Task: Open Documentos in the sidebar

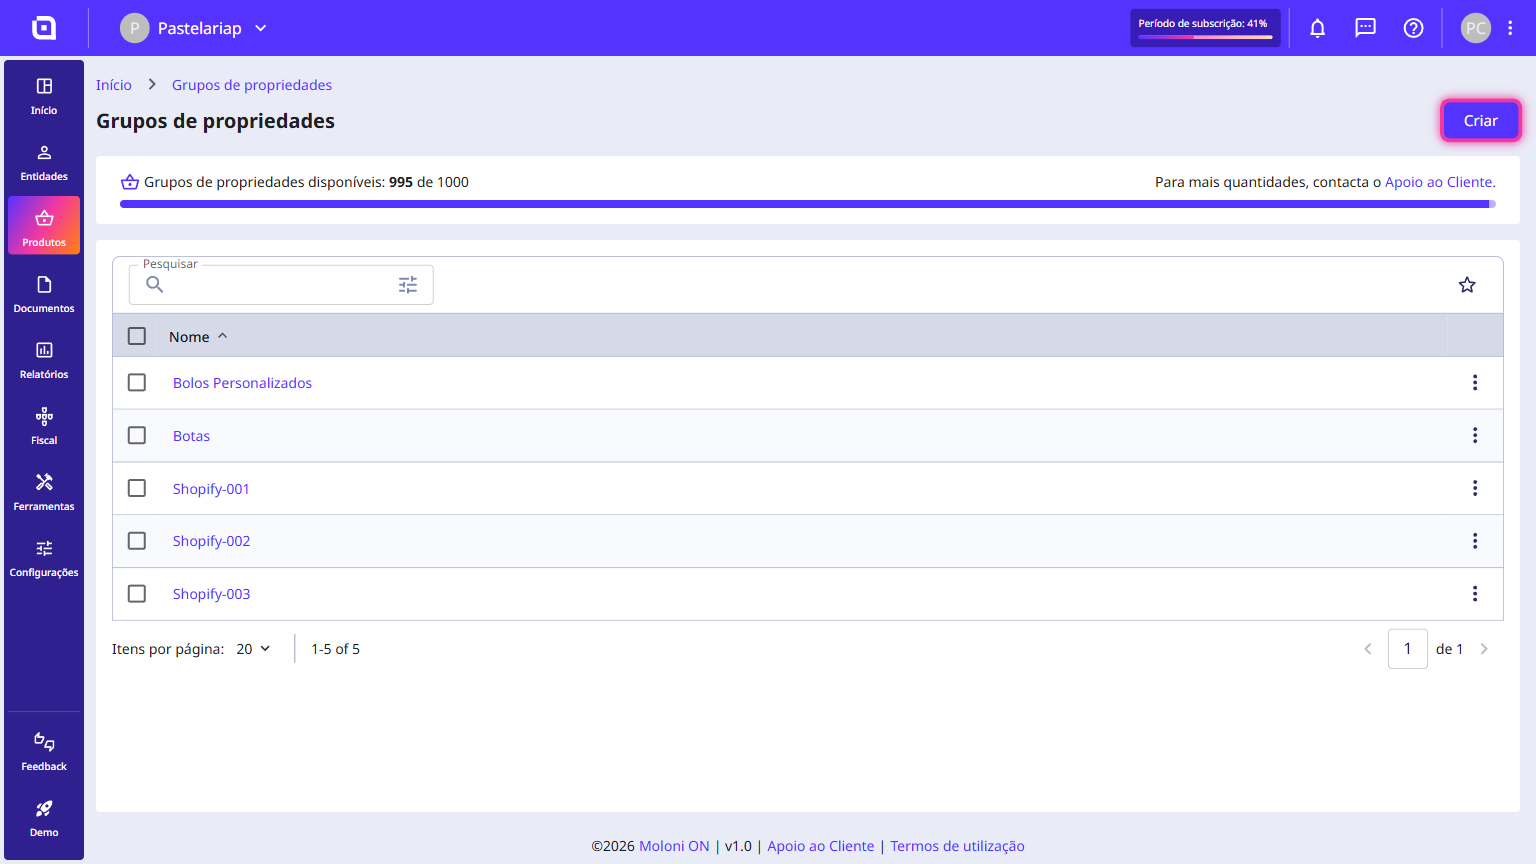Action: coord(44,295)
